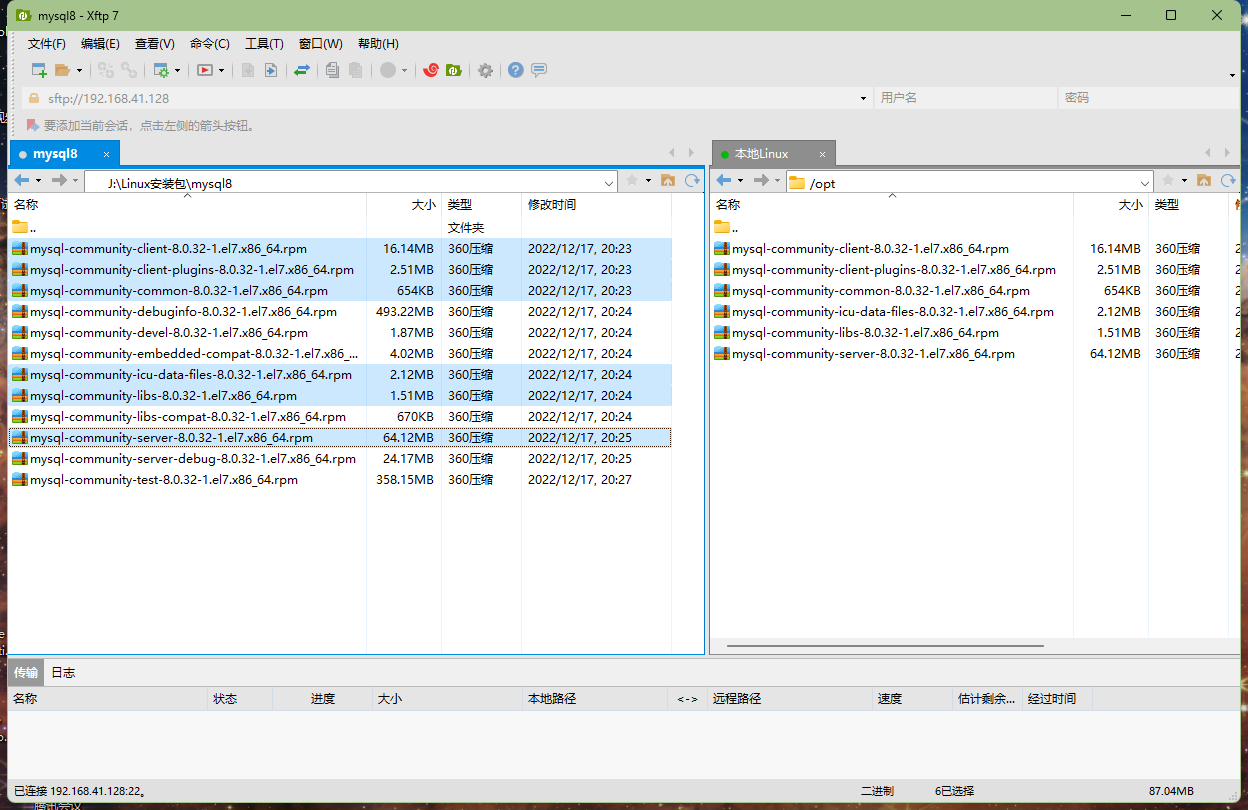Expand the /opt path dropdown
The width and height of the screenshot is (1248, 810).
(1146, 183)
